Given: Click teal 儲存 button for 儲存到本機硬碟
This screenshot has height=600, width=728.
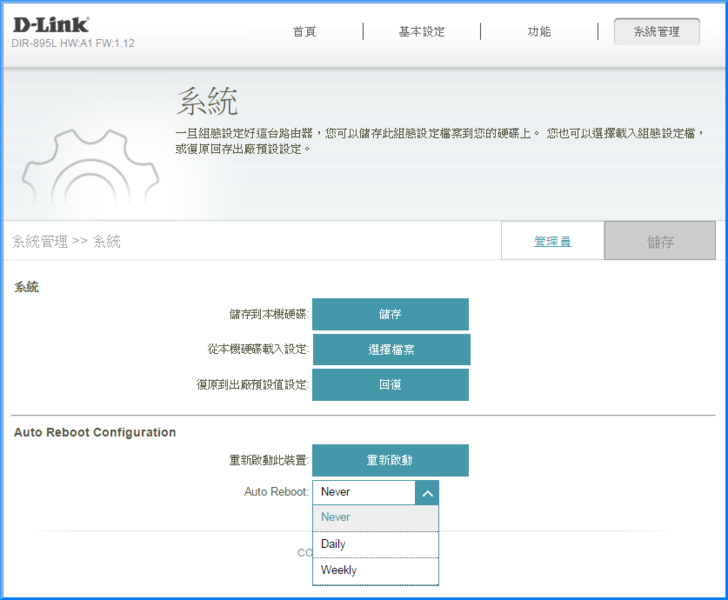Looking at the screenshot, I should [x=390, y=314].
